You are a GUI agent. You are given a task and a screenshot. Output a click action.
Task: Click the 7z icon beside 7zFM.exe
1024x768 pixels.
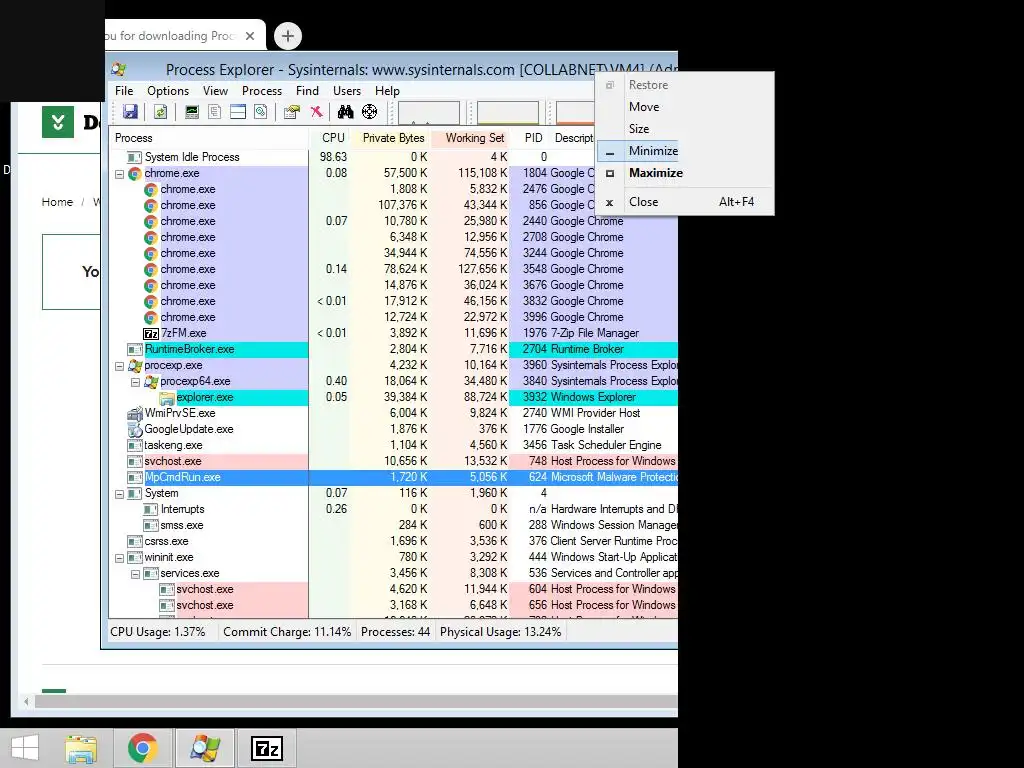pyautogui.click(x=151, y=334)
